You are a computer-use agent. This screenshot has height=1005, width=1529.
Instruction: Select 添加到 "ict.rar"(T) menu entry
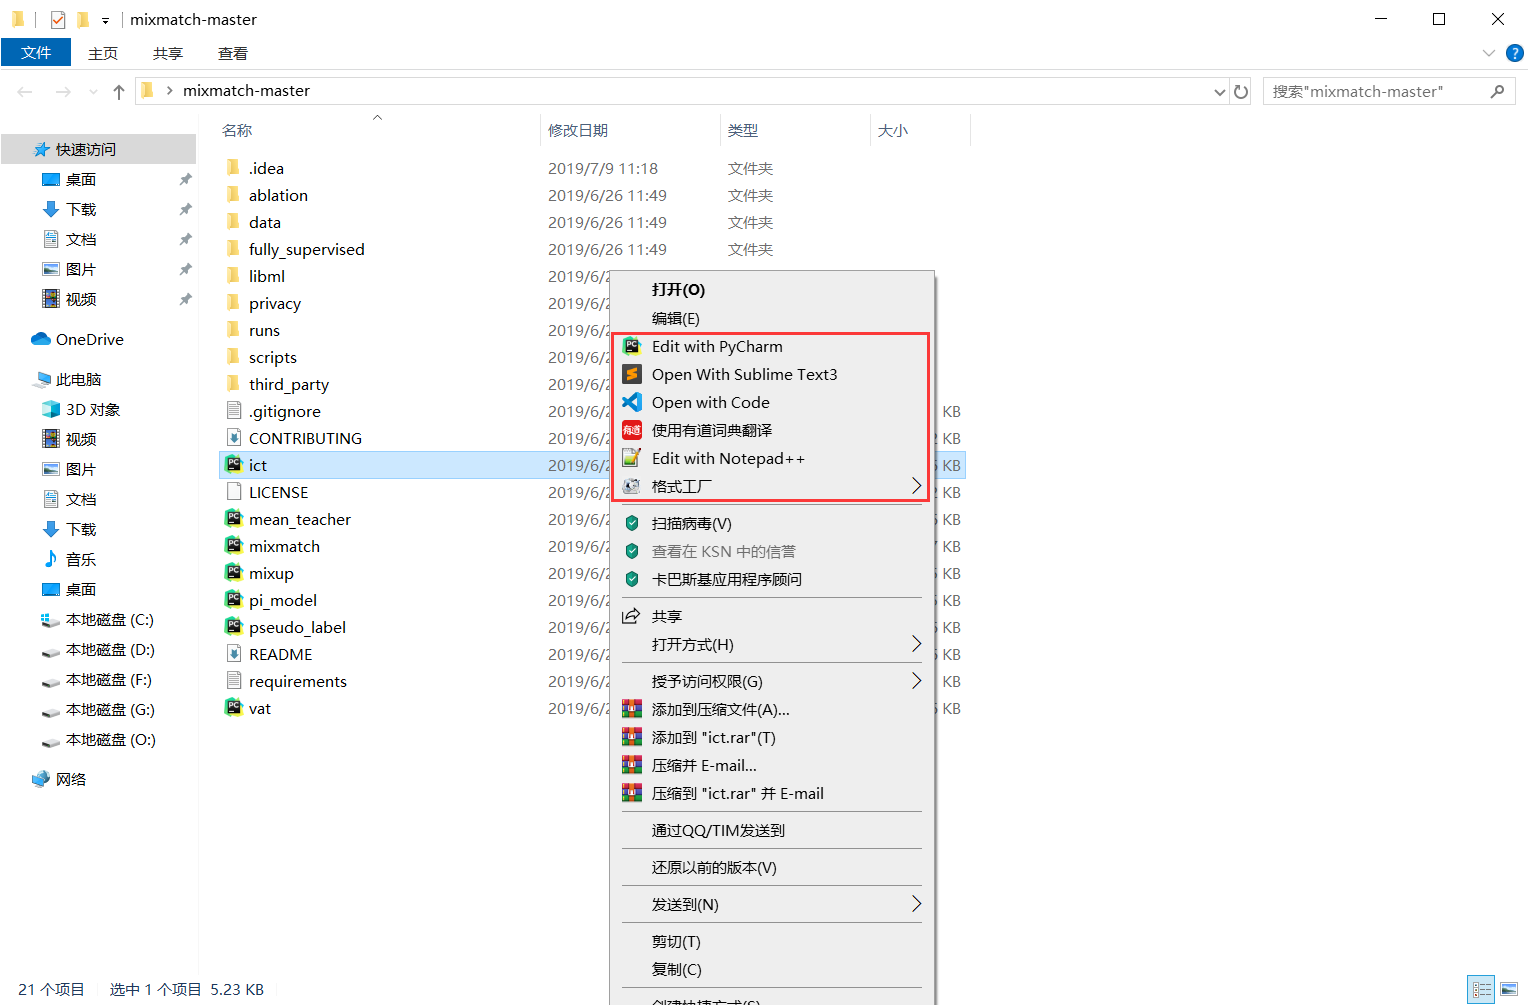pos(714,737)
